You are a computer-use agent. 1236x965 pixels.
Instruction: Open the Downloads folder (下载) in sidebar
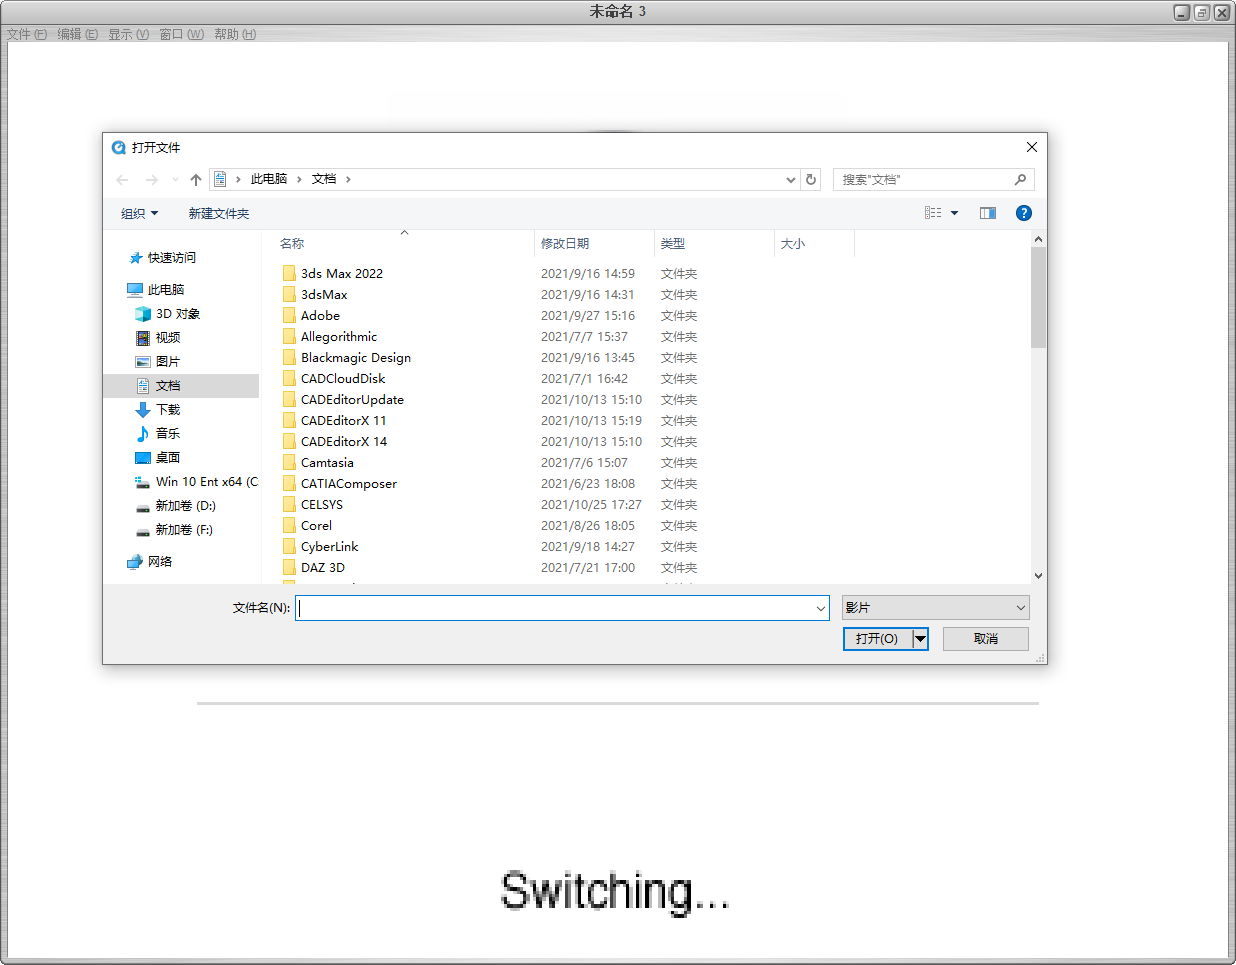[x=167, y=410]
